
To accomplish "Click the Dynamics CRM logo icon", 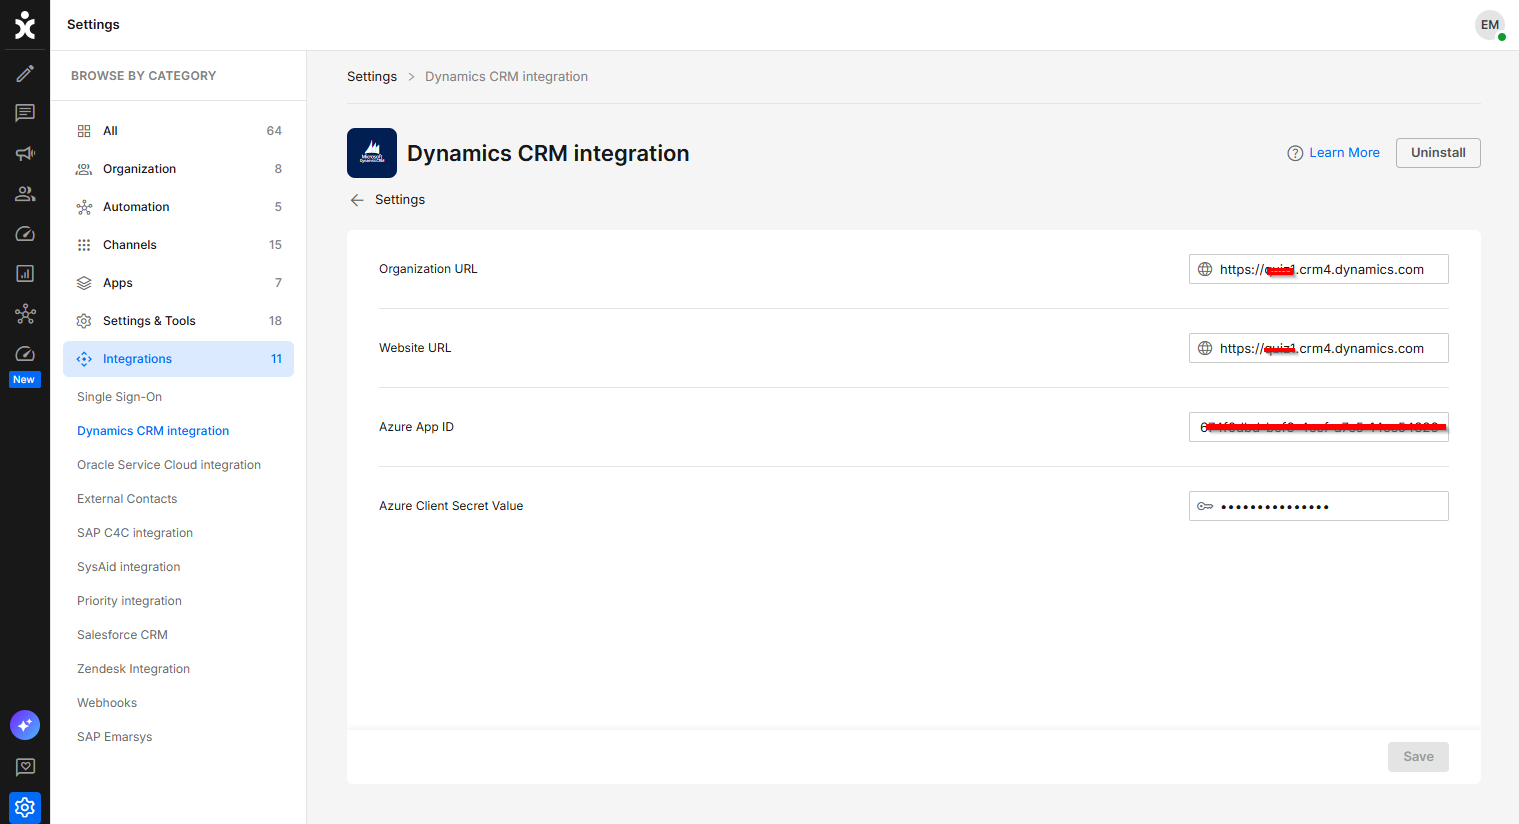I will point(372,153).
